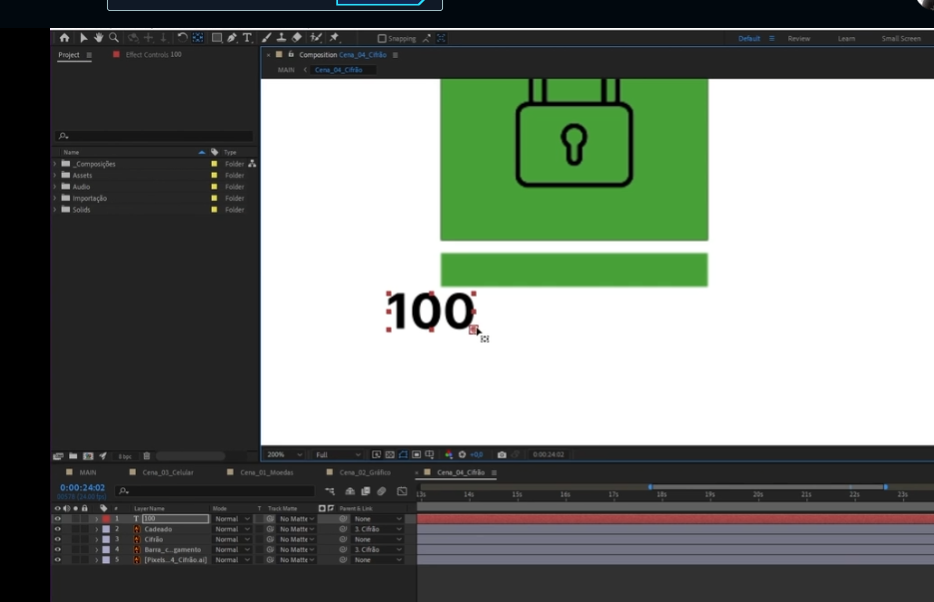
Task: Expand the _Composições folder
Action: (56, 163)
